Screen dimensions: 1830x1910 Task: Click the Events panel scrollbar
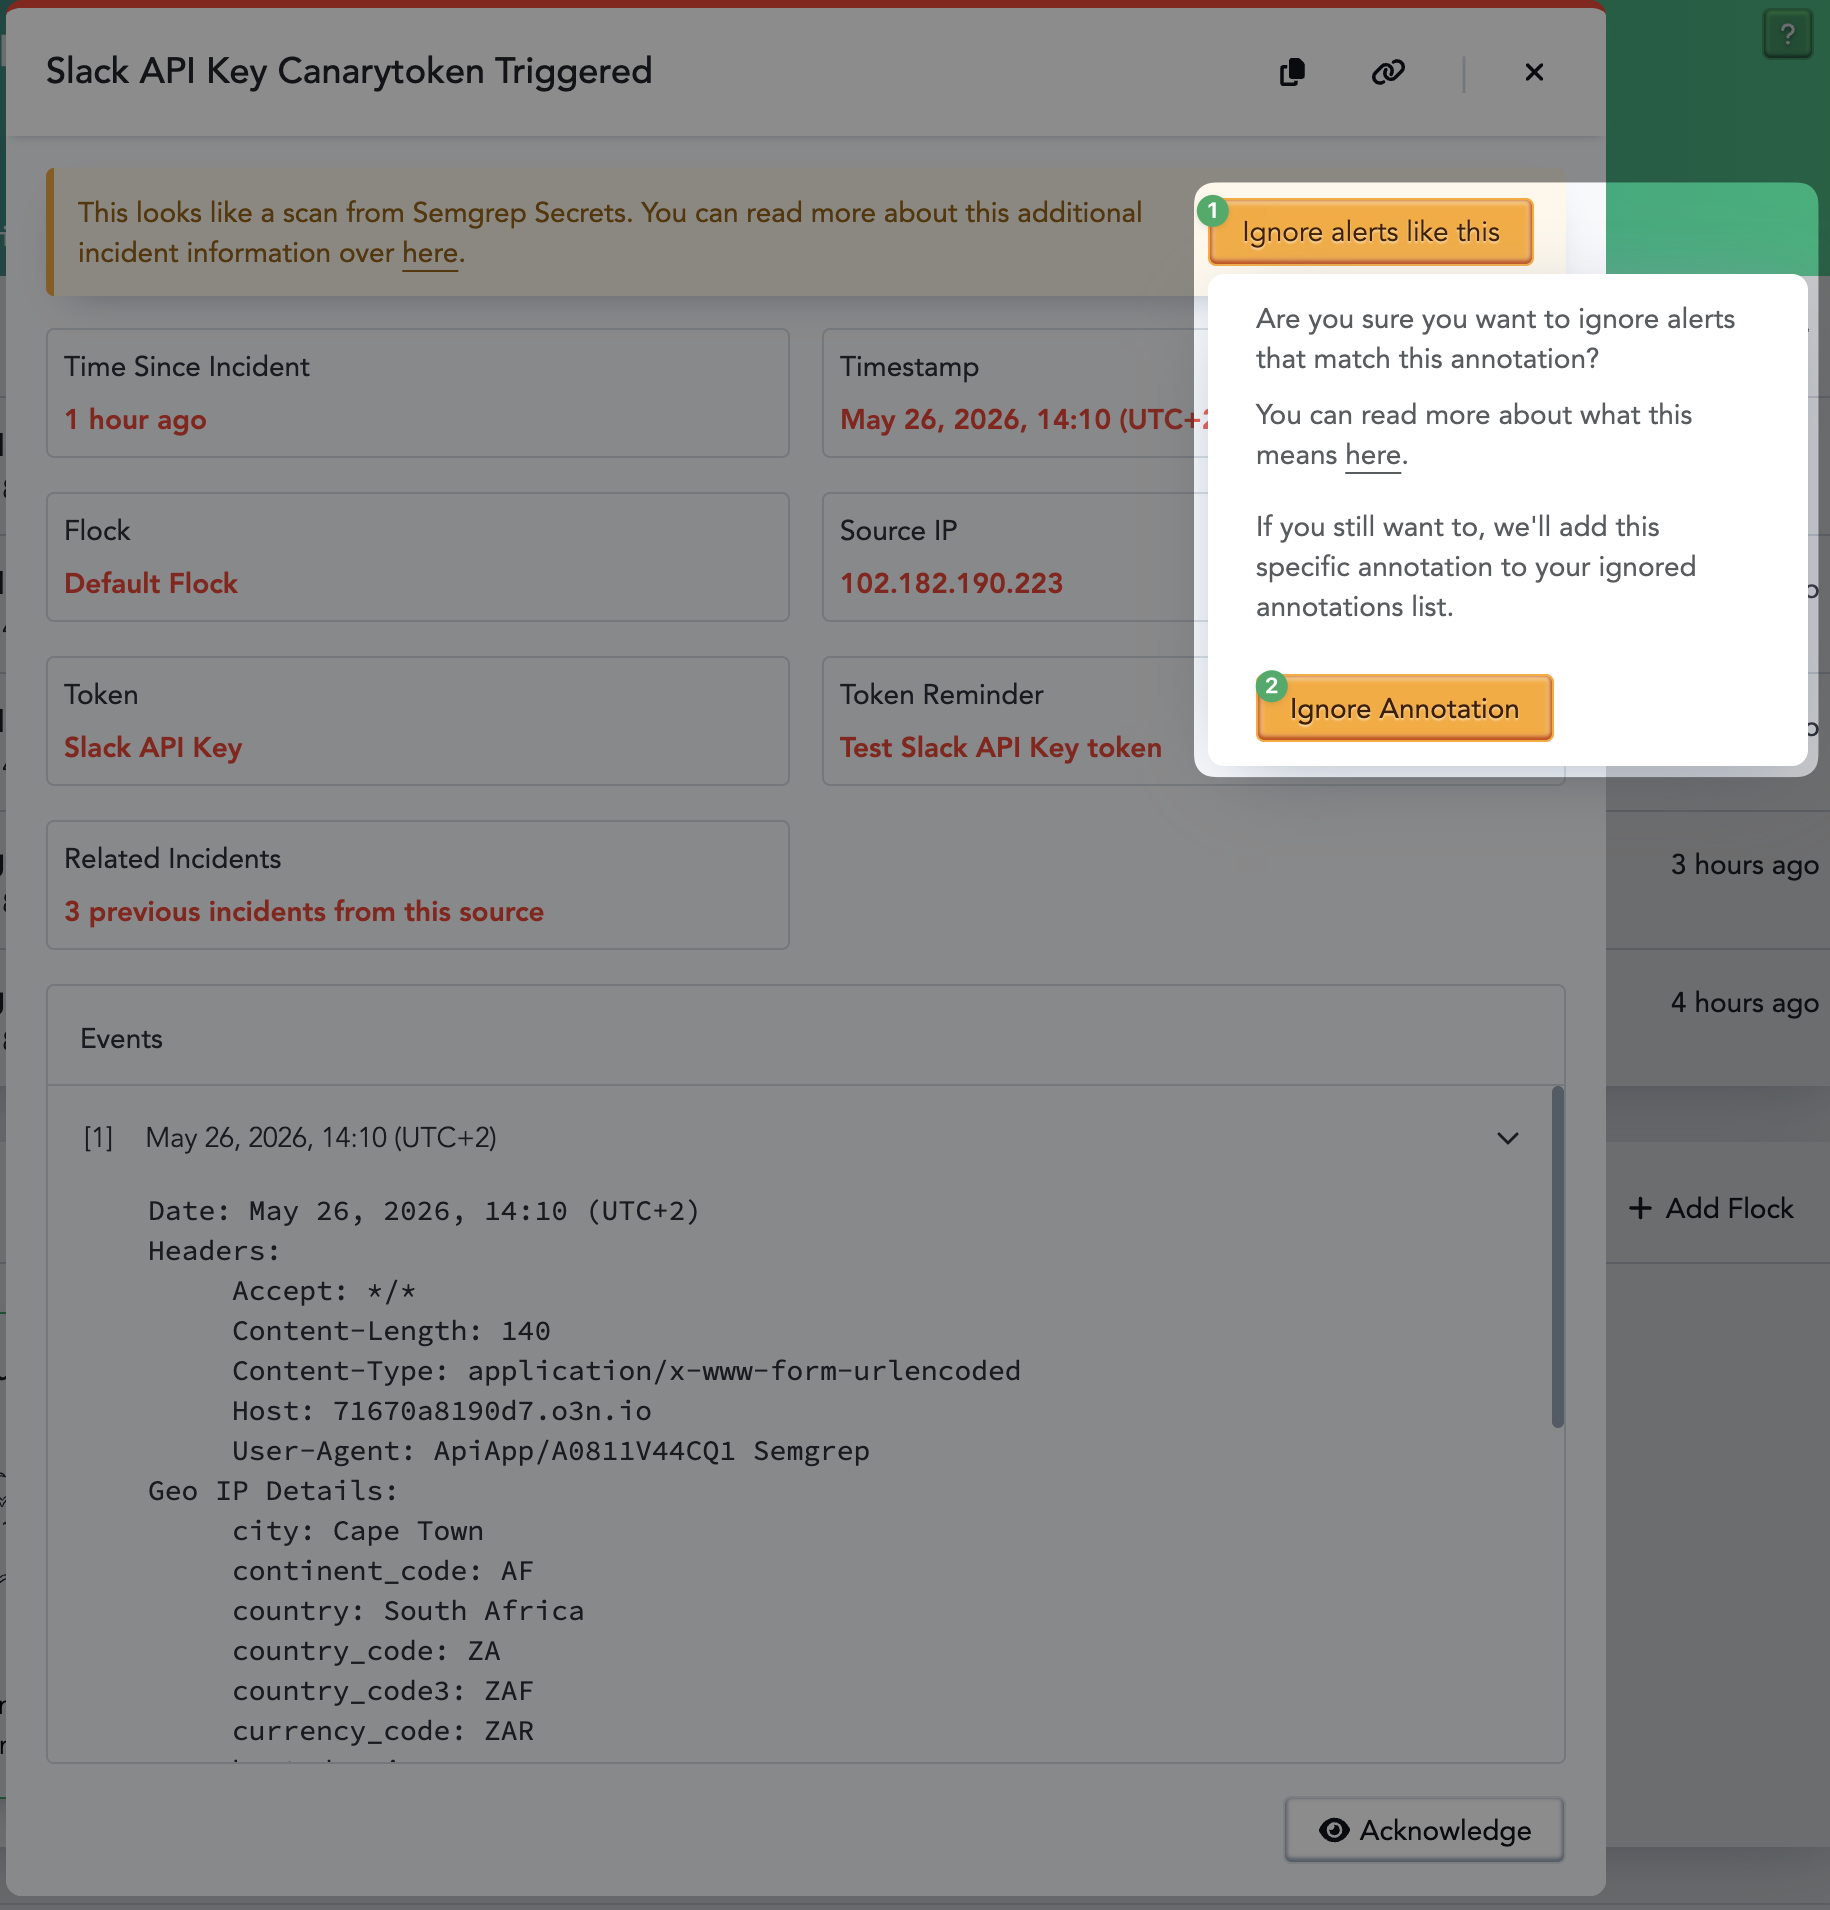[1557, 1257]
